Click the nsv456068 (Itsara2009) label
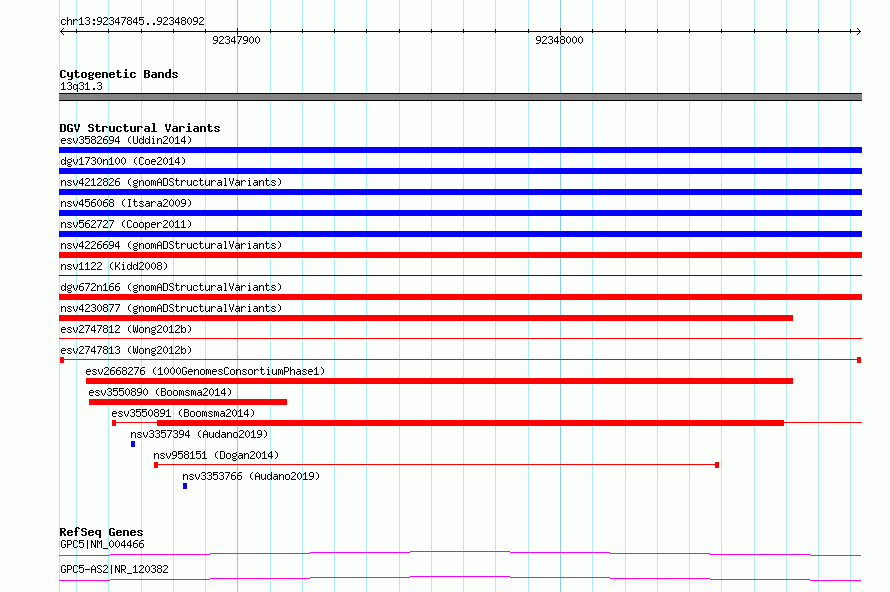The image size is (890, 592). pos(126,203)
